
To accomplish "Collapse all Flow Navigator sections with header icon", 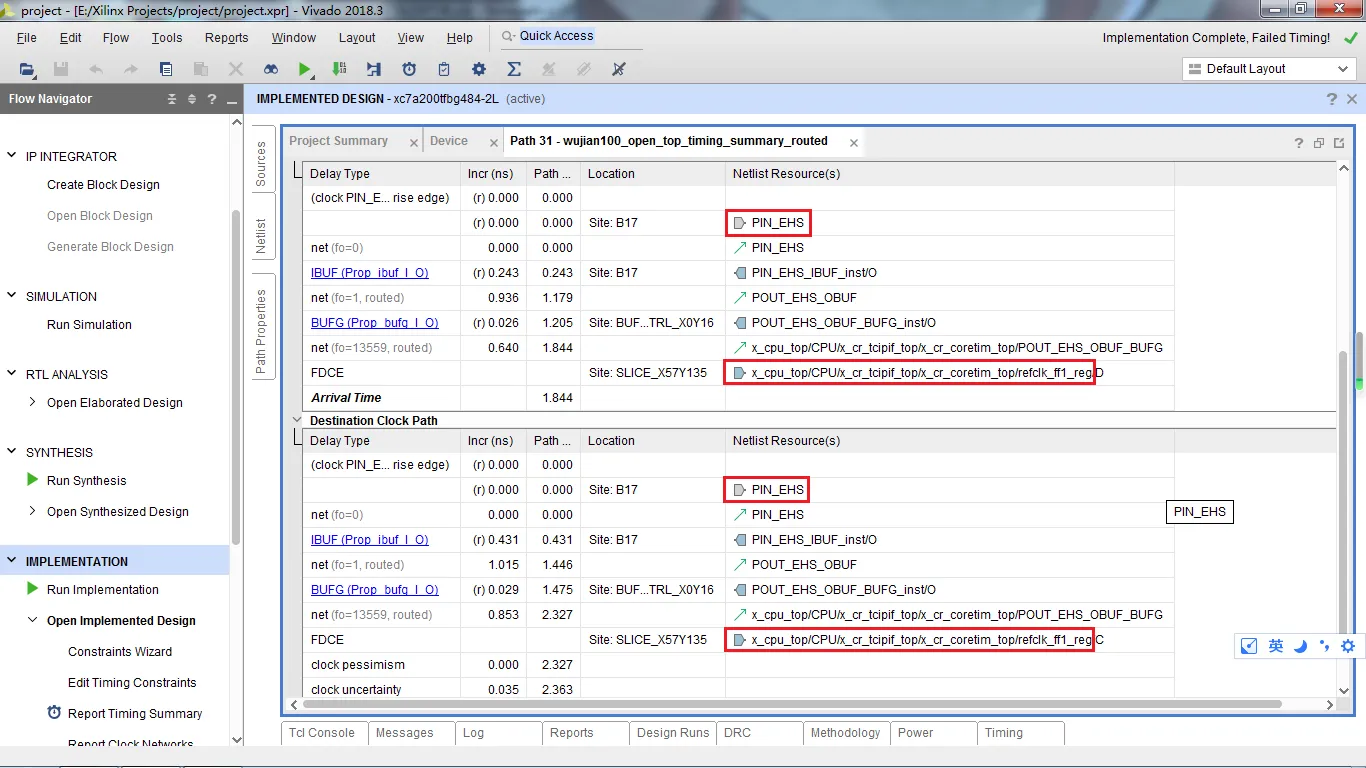I will 172,99.
